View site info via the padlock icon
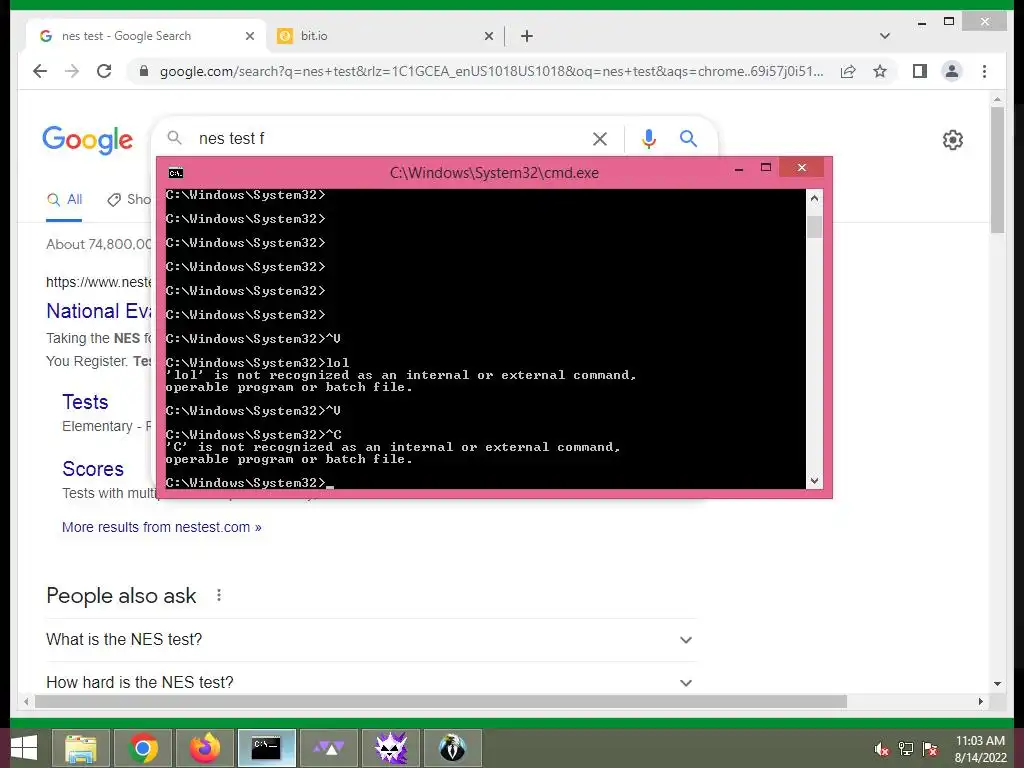 (x=144, y=71)
